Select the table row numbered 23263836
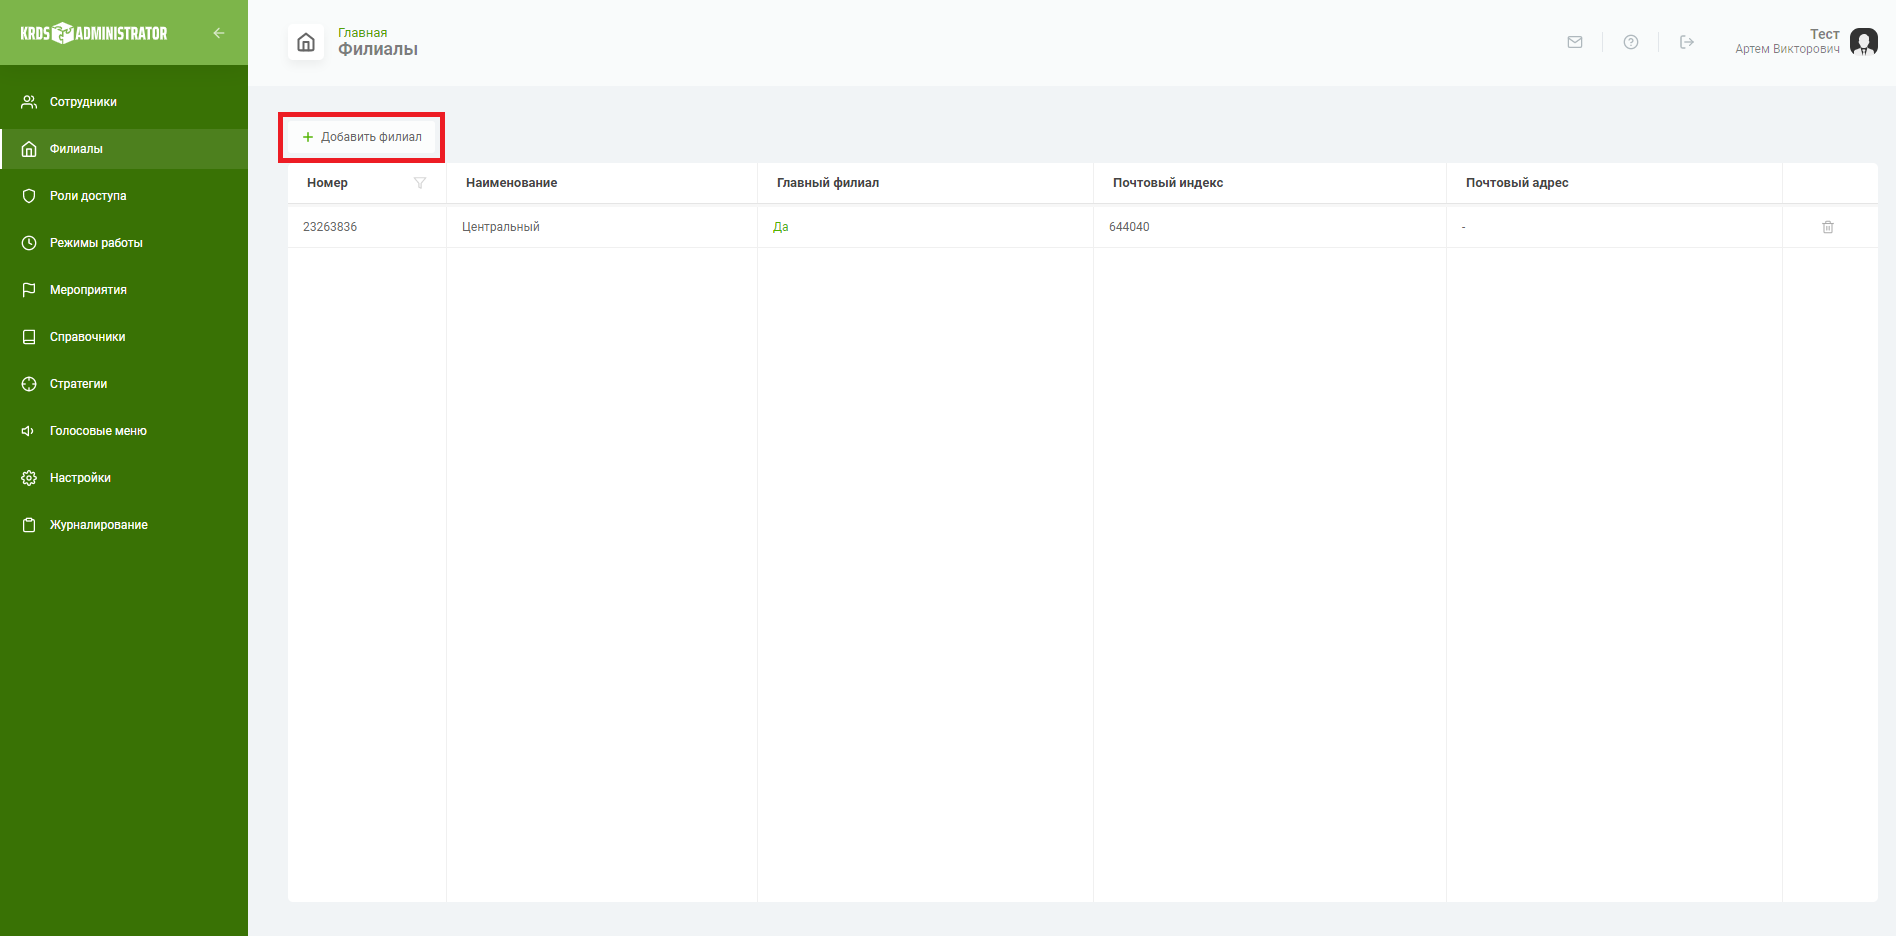 point(1082,227)
